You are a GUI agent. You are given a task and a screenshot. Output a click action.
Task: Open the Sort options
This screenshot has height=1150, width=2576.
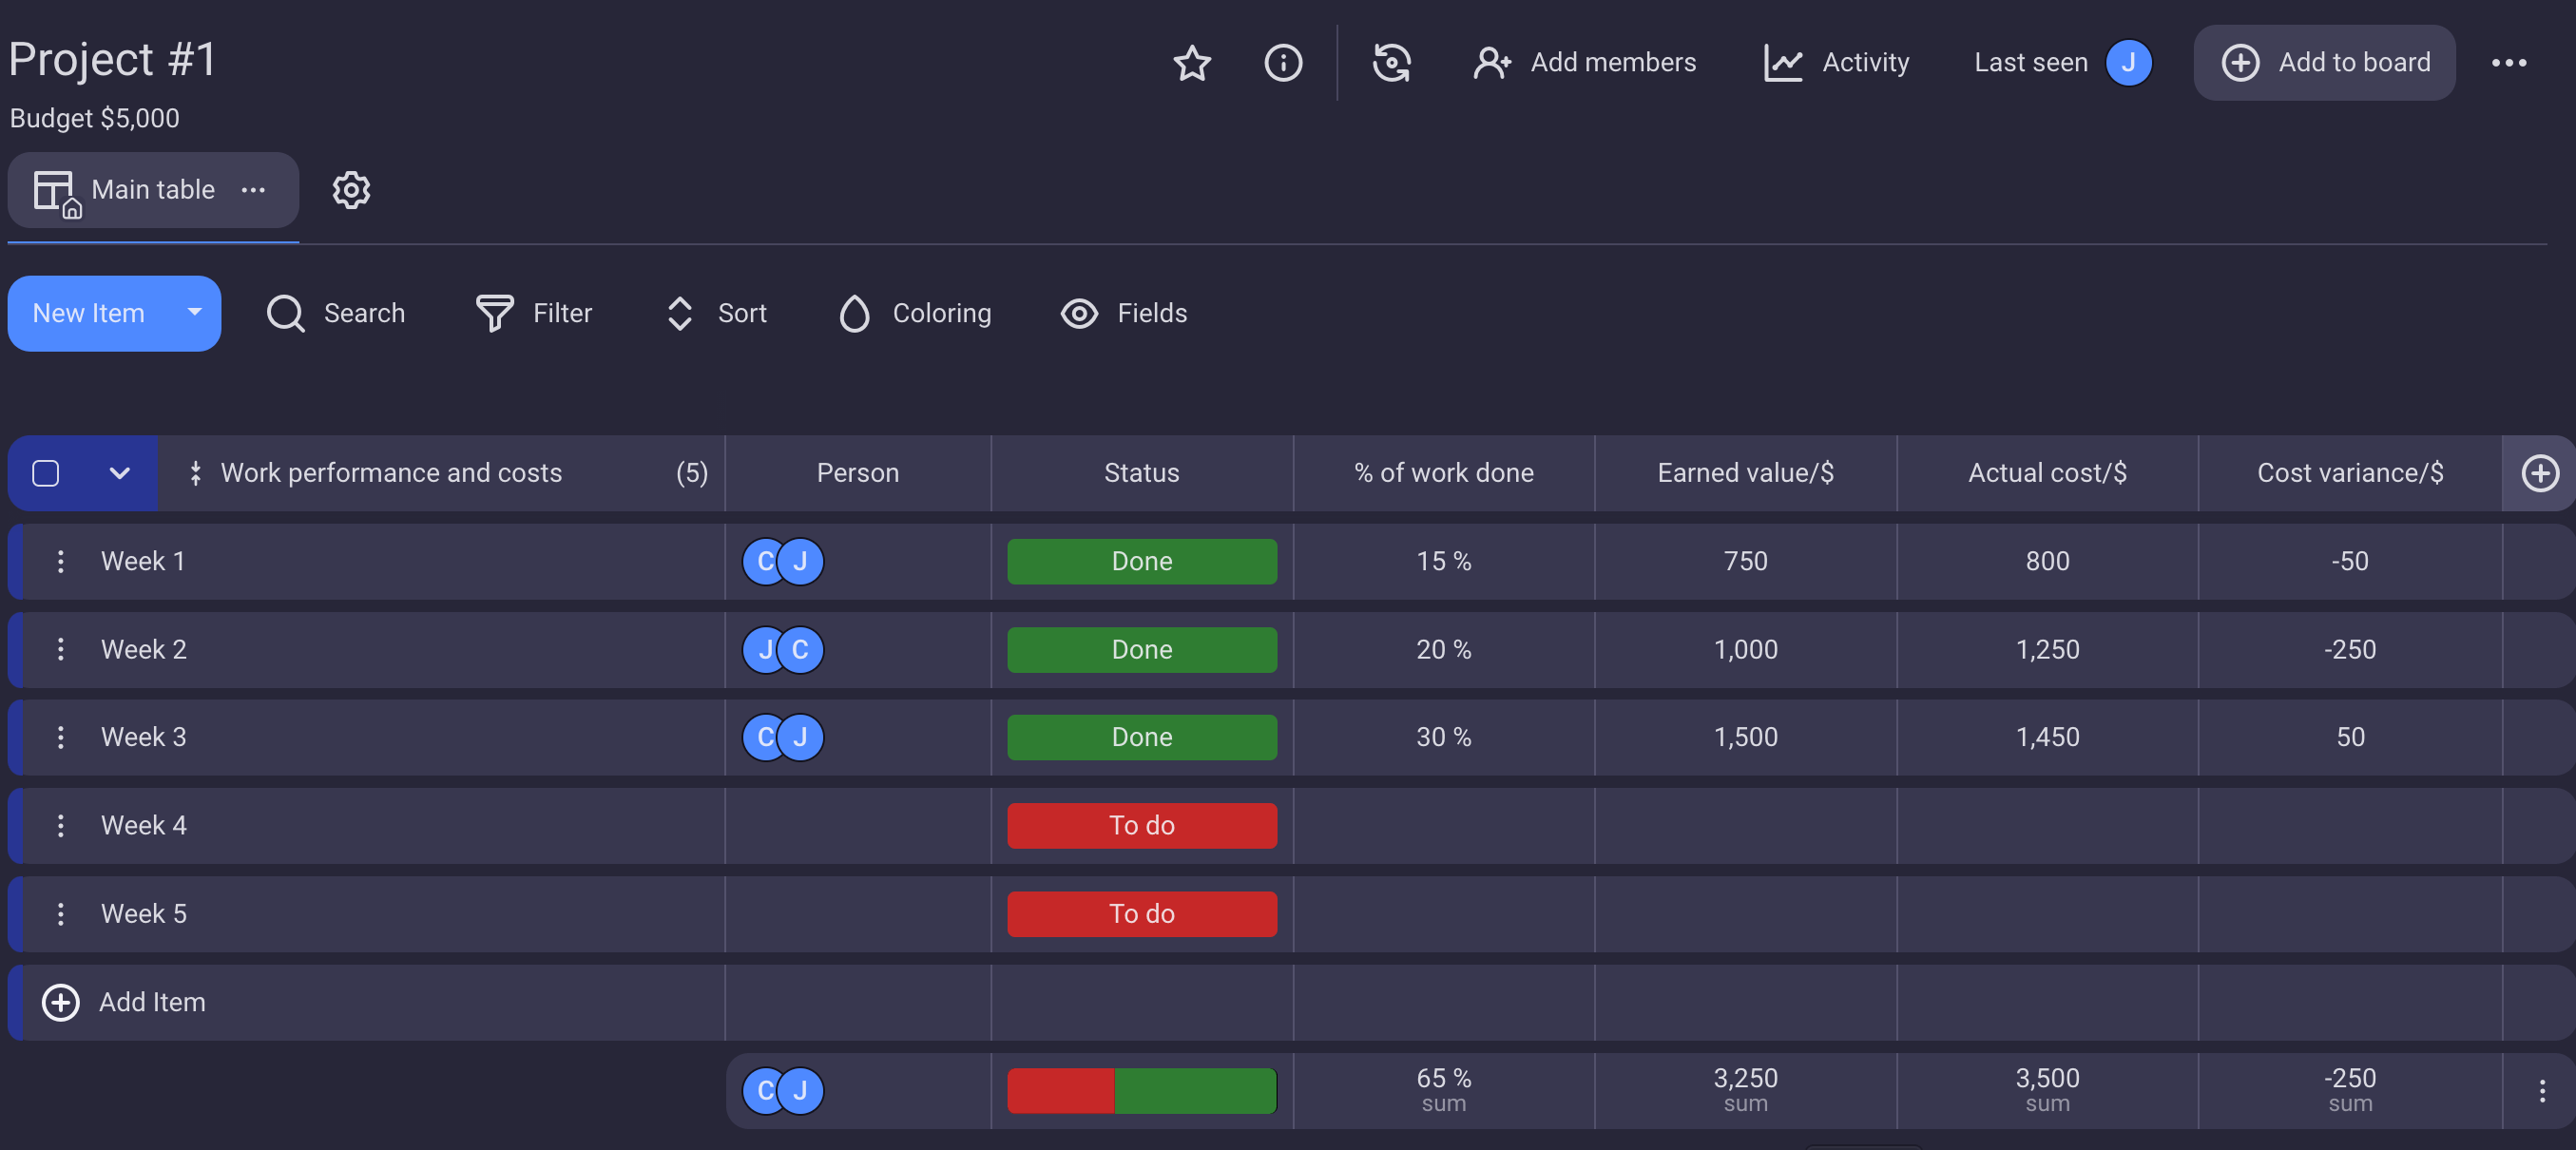716,313
